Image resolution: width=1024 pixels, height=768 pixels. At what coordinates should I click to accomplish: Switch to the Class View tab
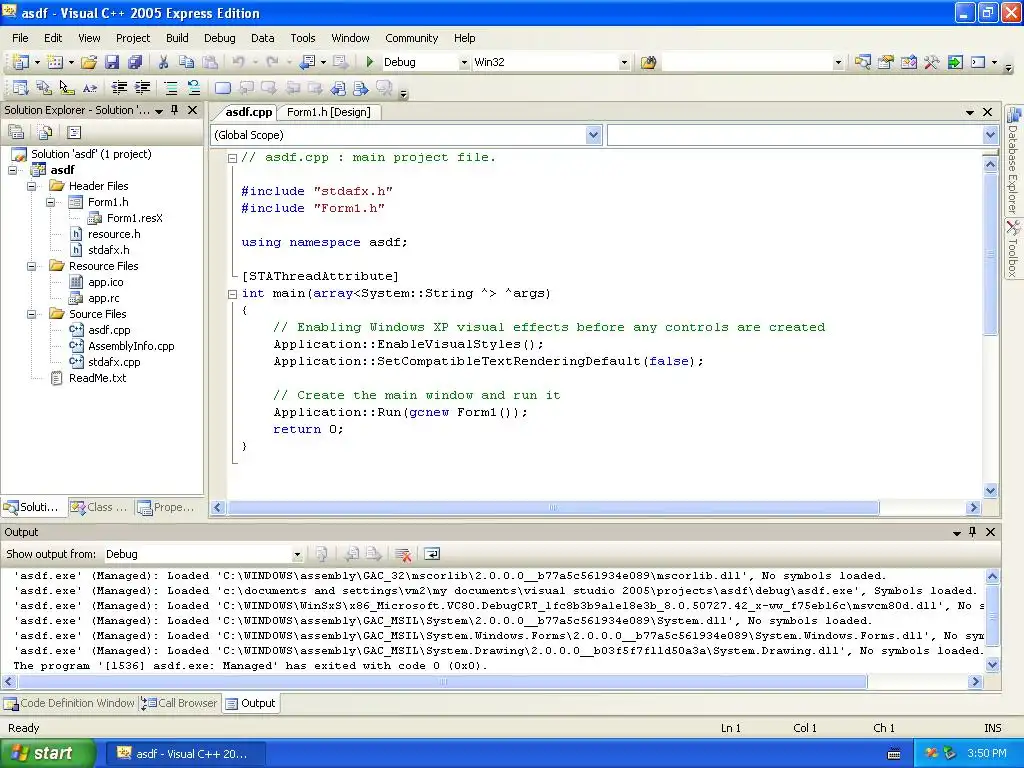100,507
